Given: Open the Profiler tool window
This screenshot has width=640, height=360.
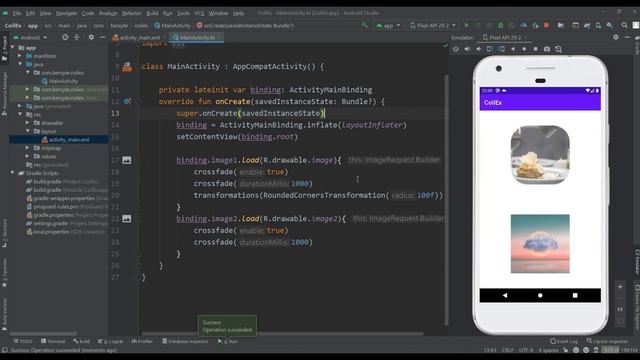Looking at the screenshot, I should tap(142, 341).
